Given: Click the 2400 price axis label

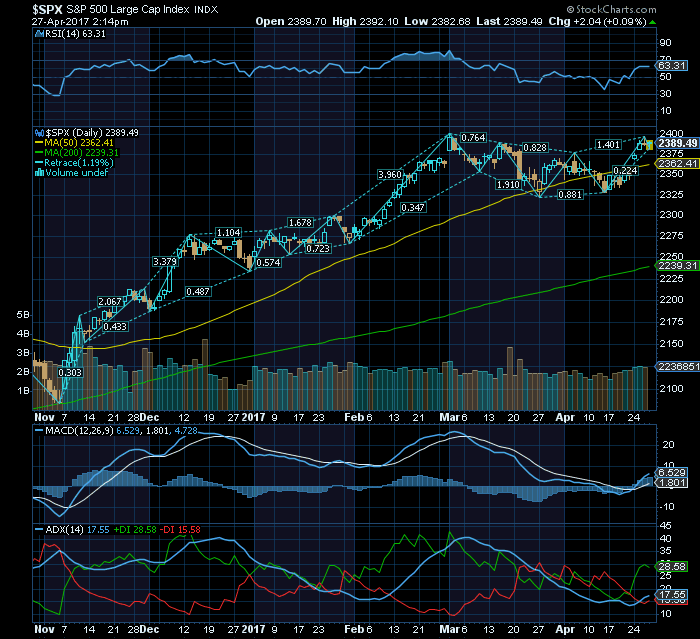Looking at the screenshot, I should coord(671,134).
